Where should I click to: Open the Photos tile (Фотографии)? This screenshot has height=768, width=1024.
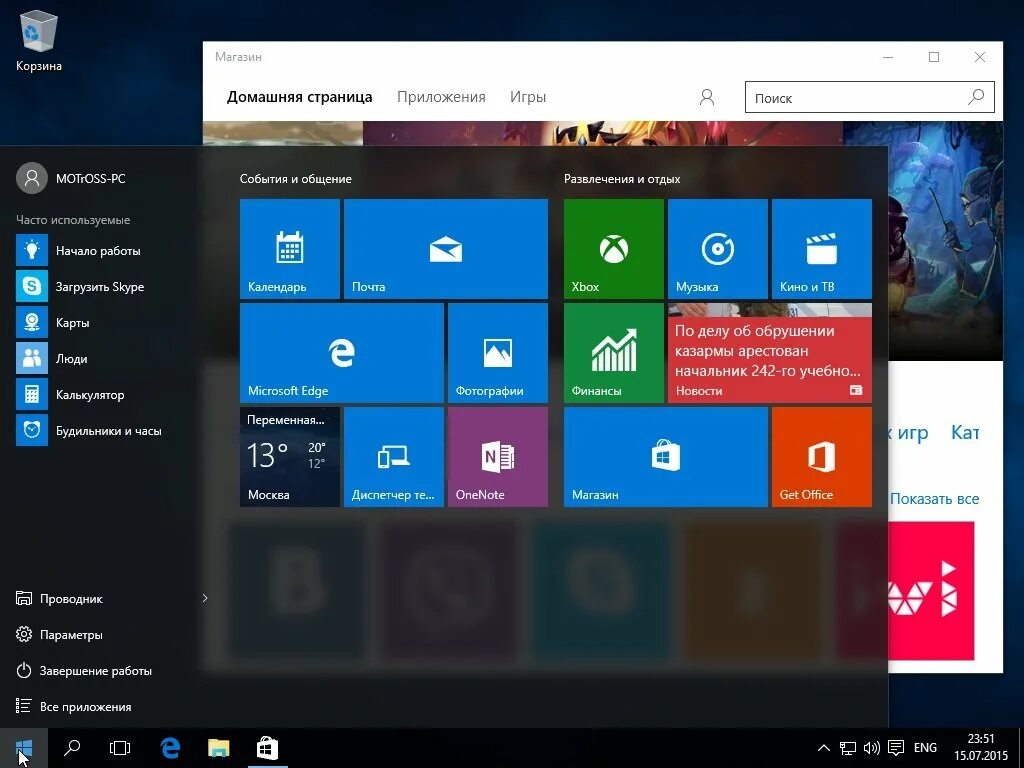[498, 353]
